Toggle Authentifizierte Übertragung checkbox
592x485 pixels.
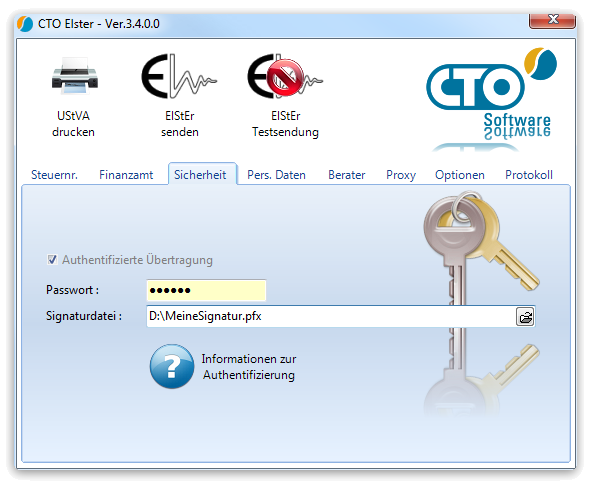click(x=52, y=260)
